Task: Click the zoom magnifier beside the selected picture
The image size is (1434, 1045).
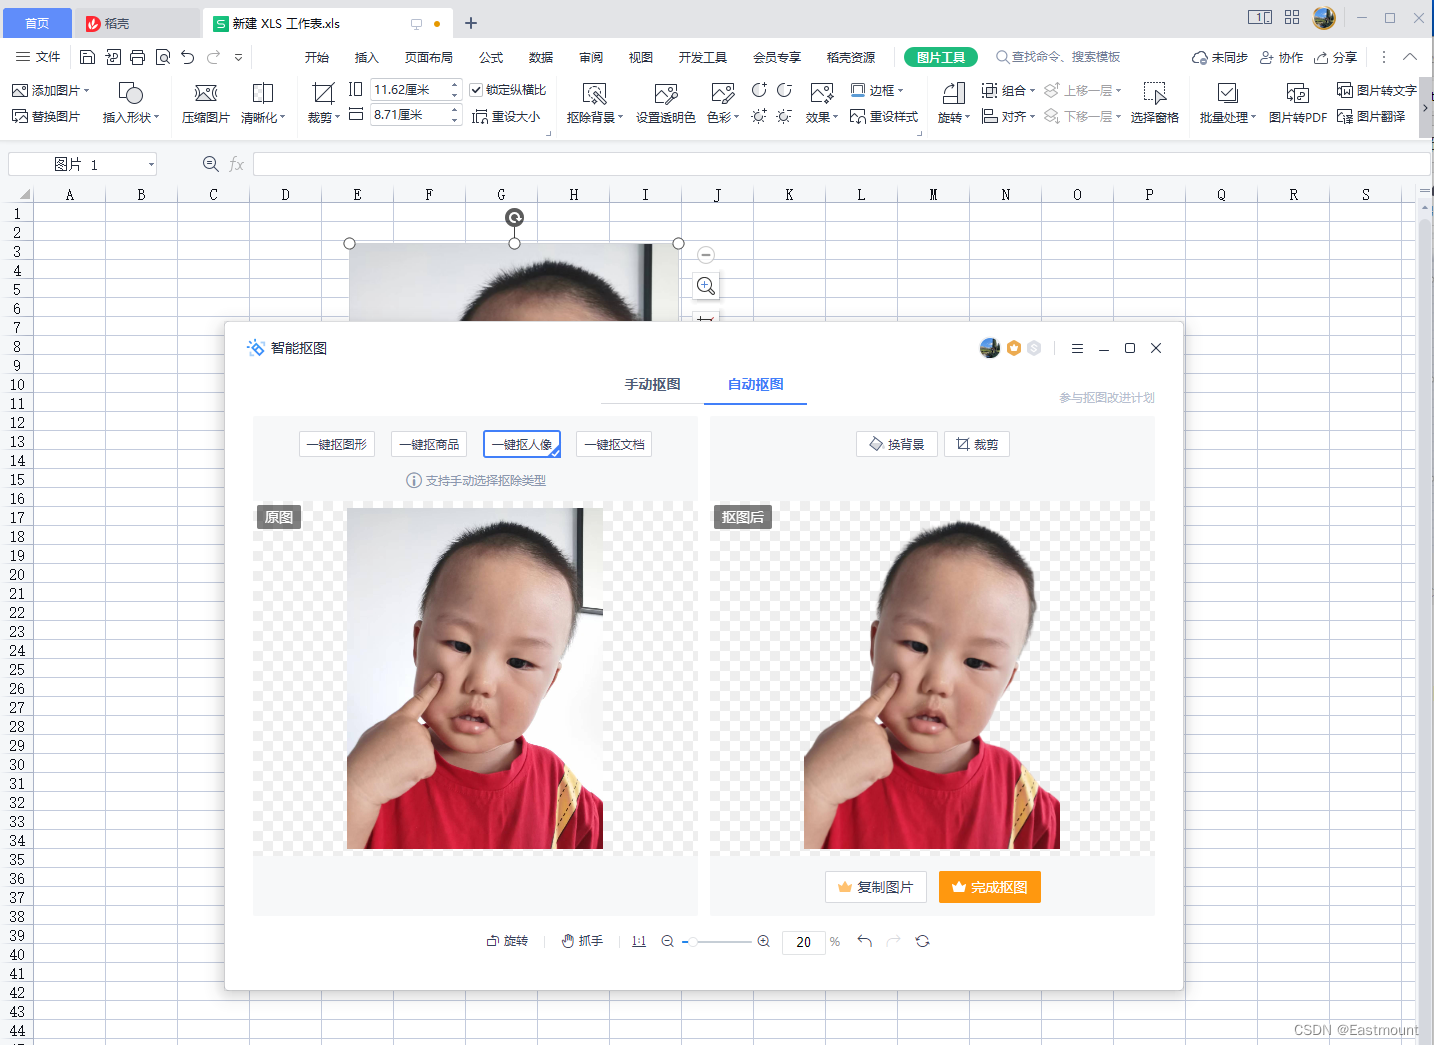Action: [x=706, y=286]
